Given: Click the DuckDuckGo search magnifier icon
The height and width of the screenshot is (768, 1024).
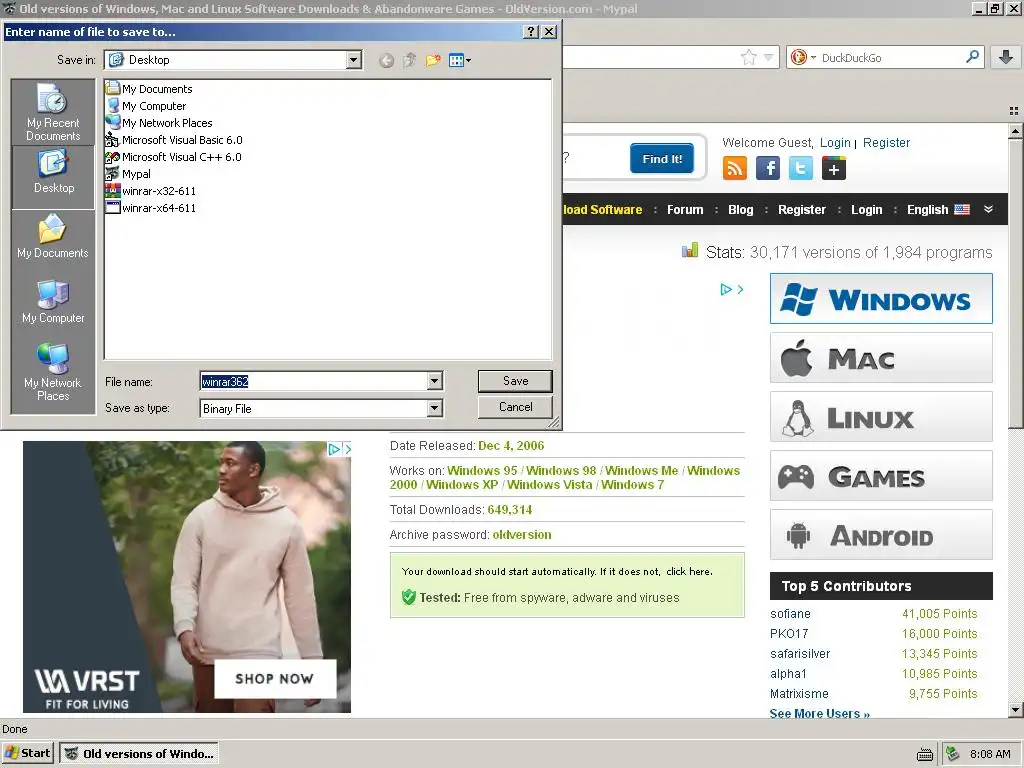Looking at the screenshot, I should [x=972, y=57].
